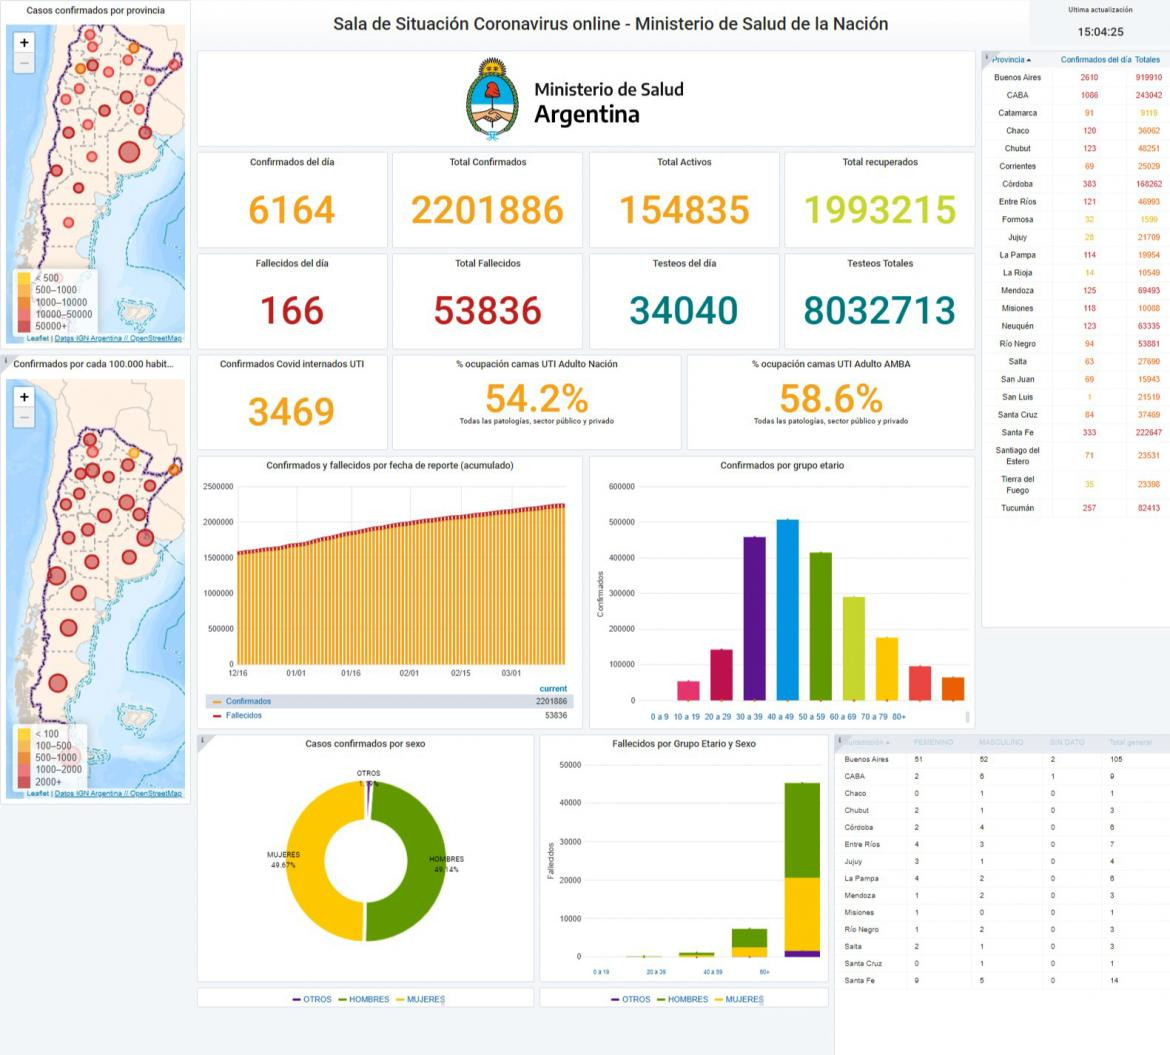The height and width of the screenshot is (1055, 1170).
Task: Open the 'Confirmados del día' panel title menu
Action: [x=292, y=162]
